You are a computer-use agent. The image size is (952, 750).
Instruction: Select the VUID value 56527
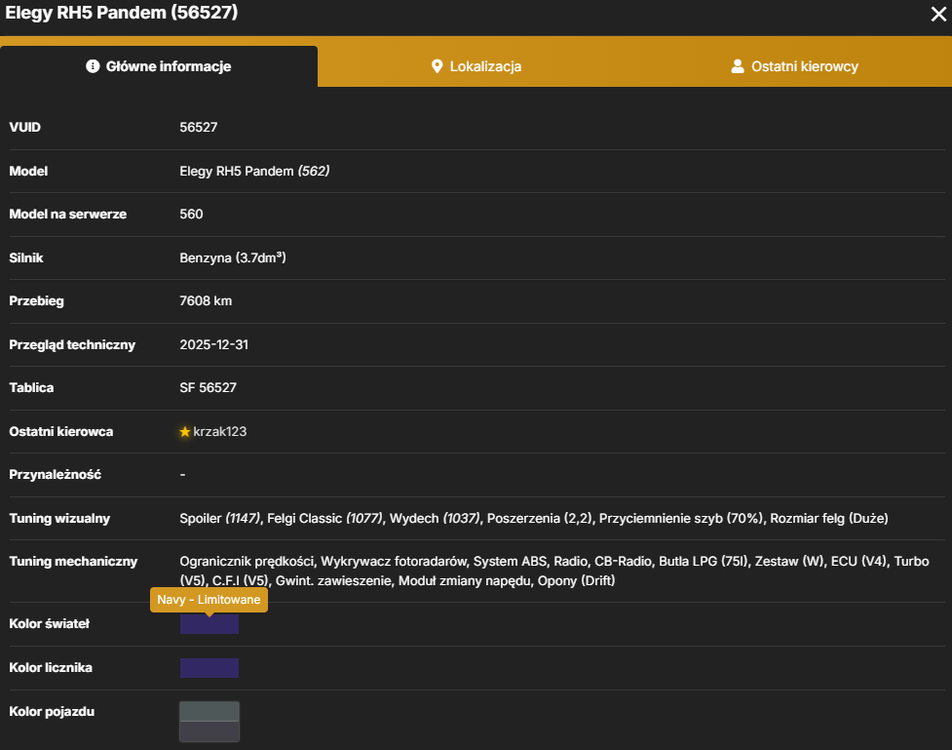(x=199, y=128)
